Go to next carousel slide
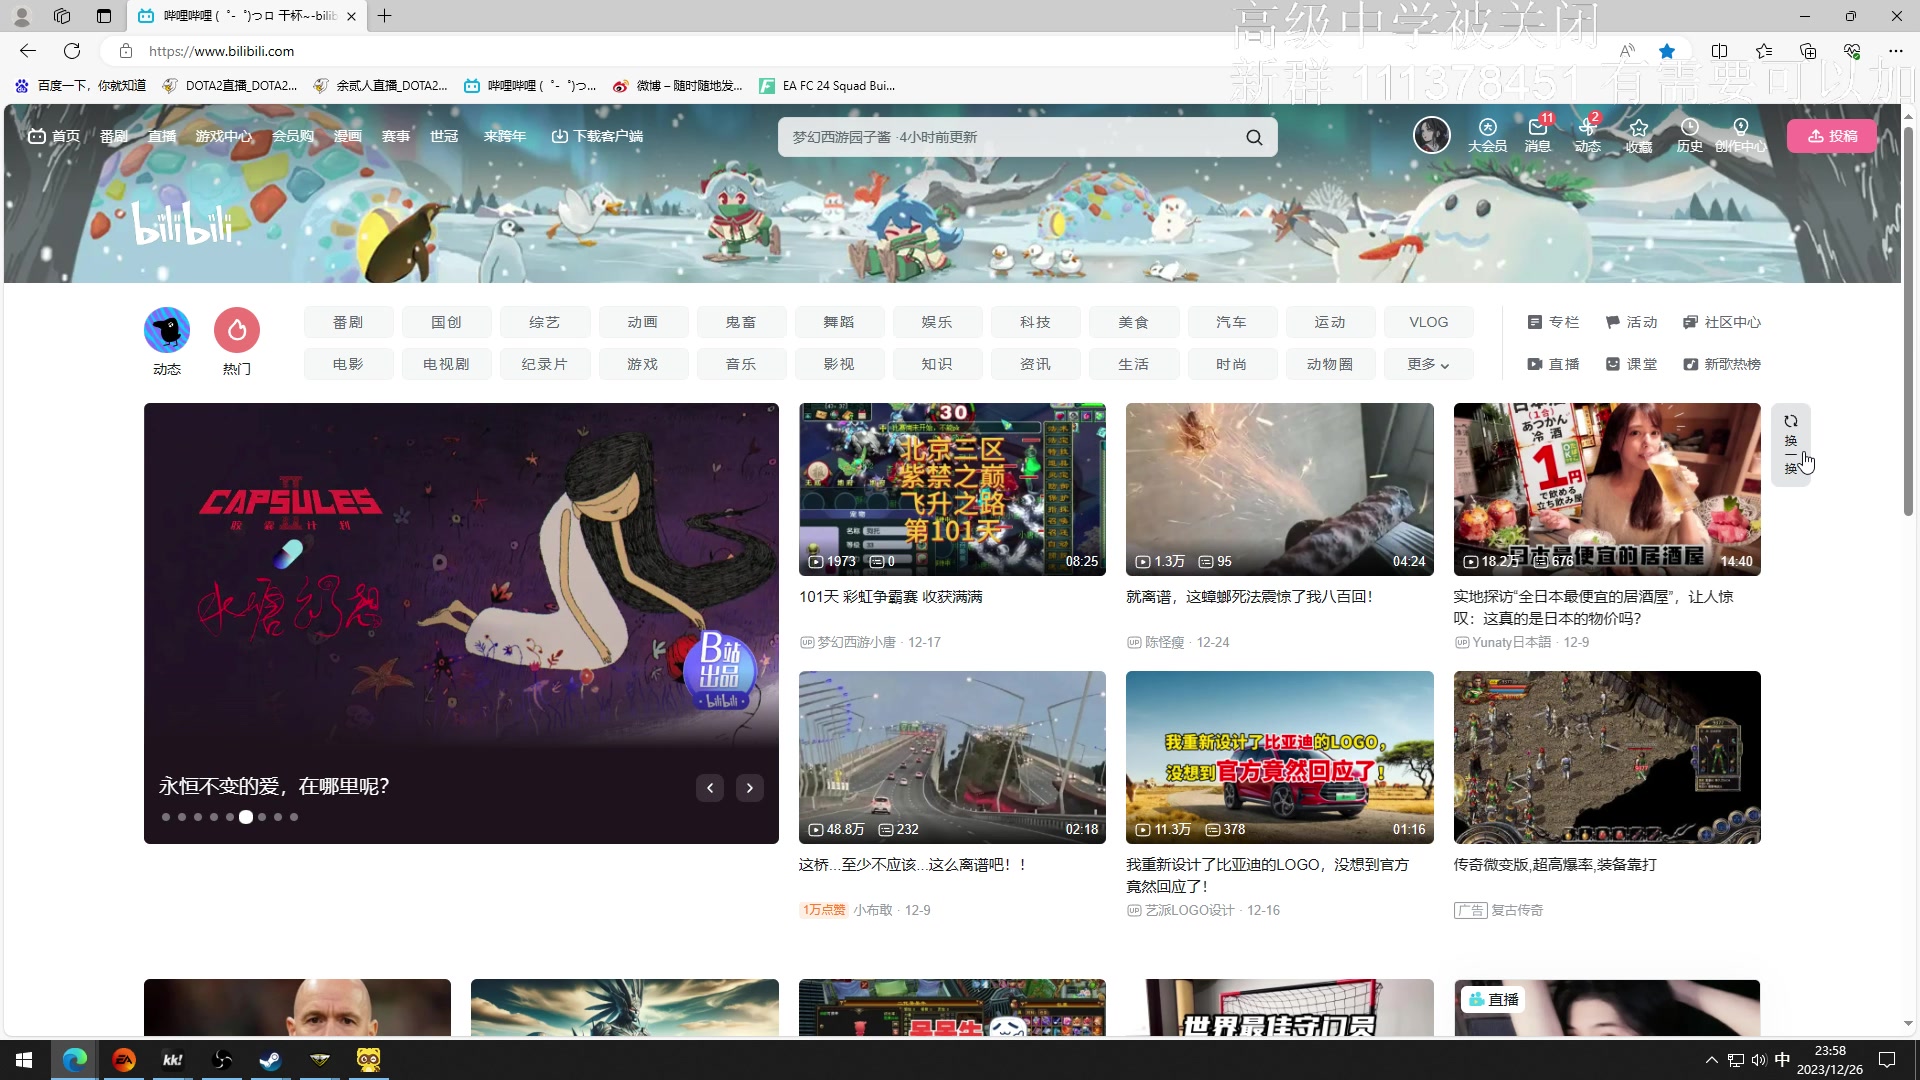The height and width of the screenshot is (1080, 1920). click(x=750, y=788)
